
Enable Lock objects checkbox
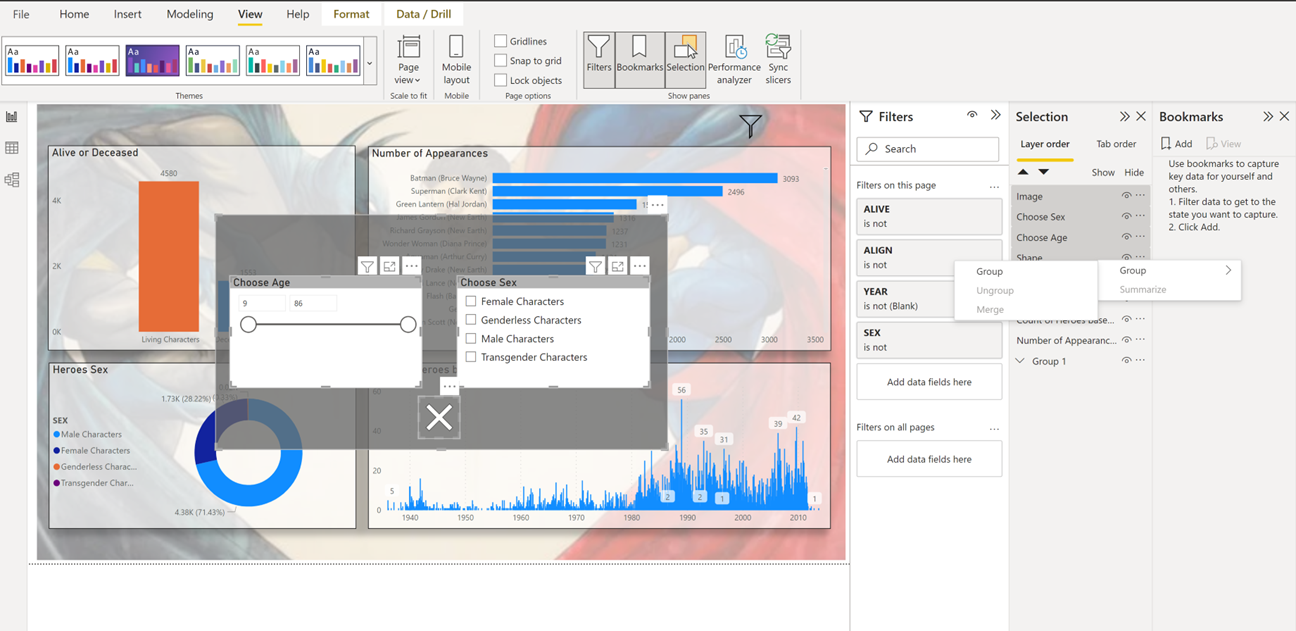tap(500, 80)
